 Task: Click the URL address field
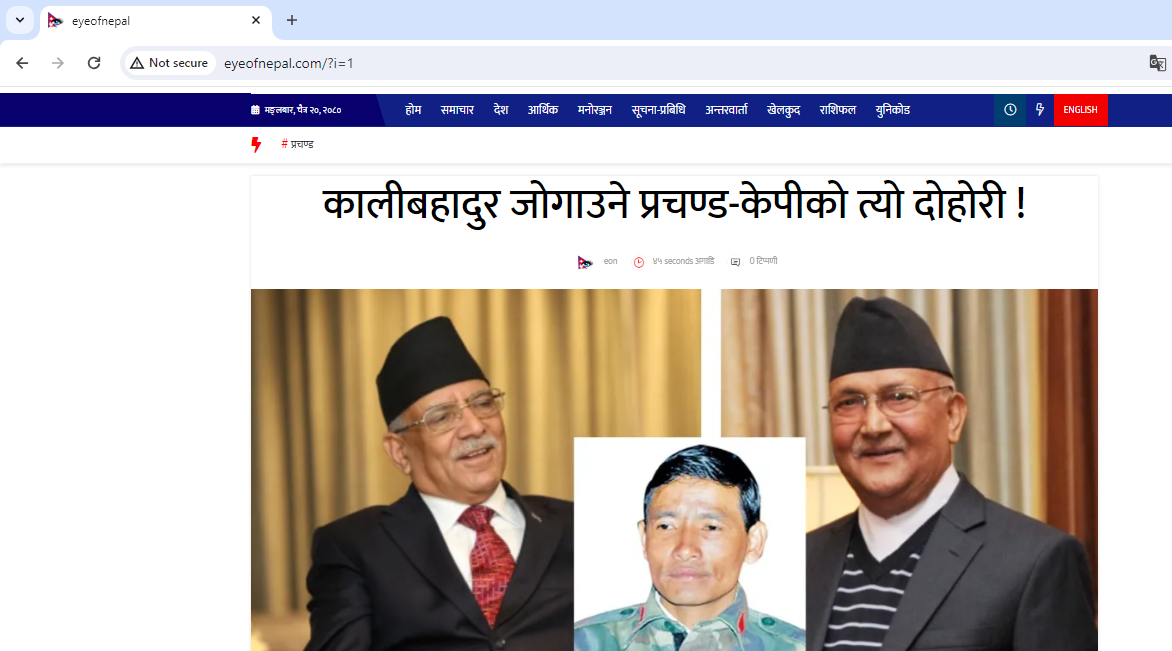click(673, 63)
